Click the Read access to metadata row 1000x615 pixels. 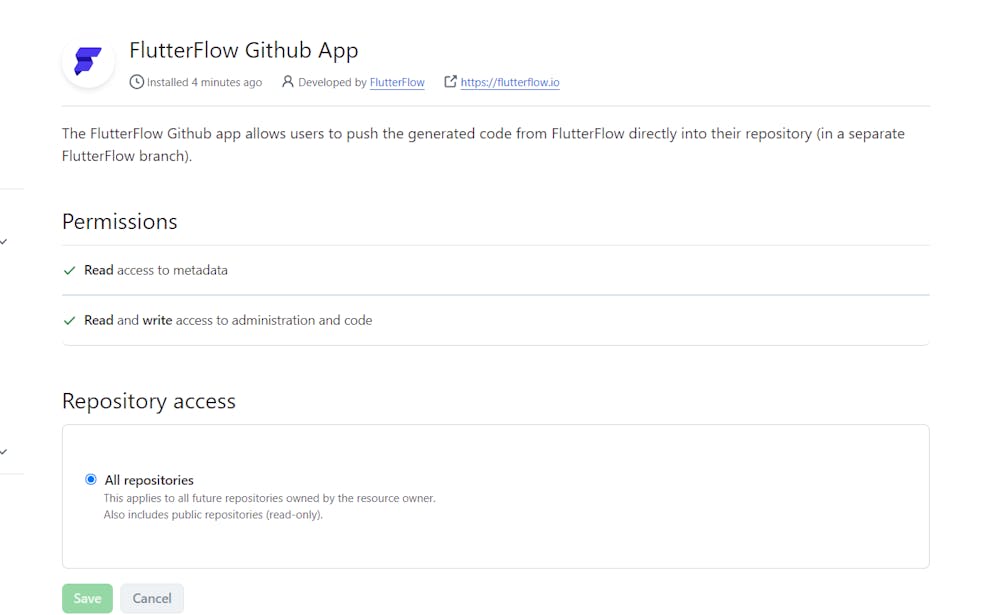click(156, 270)
